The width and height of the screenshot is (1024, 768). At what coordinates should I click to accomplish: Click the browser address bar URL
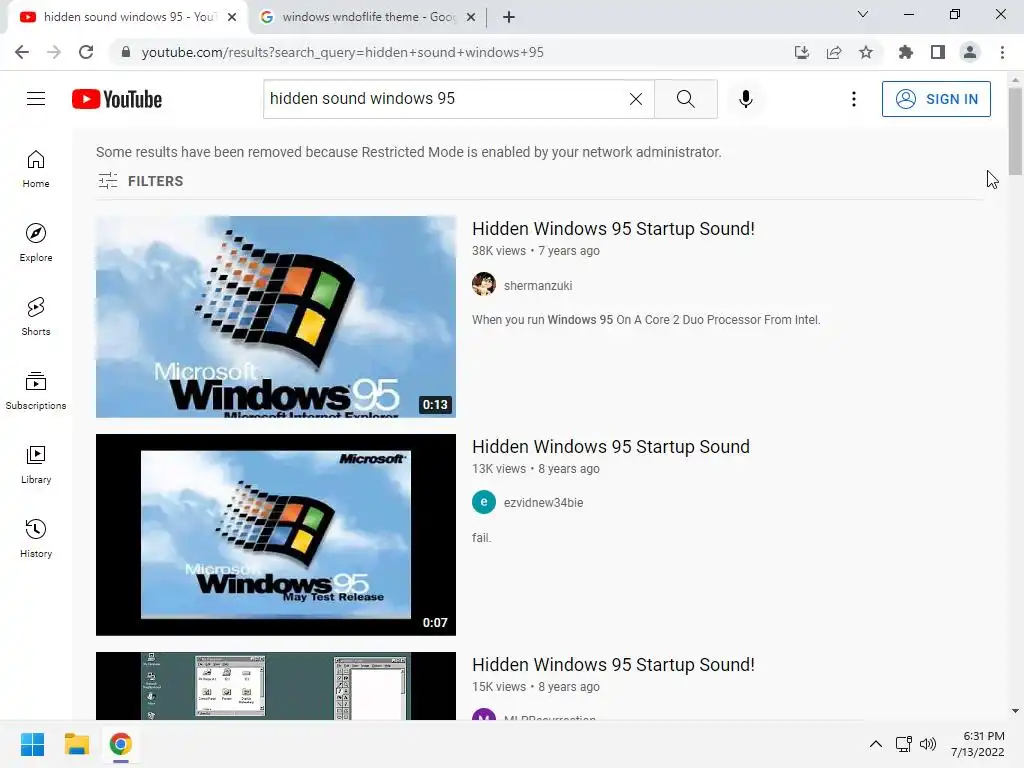click(x=342, y=52)
